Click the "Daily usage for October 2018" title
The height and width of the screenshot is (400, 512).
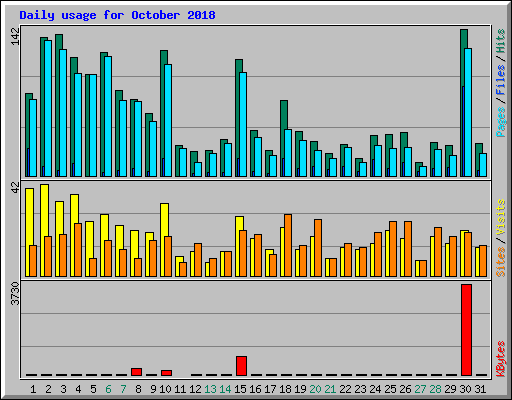(117, 15)
